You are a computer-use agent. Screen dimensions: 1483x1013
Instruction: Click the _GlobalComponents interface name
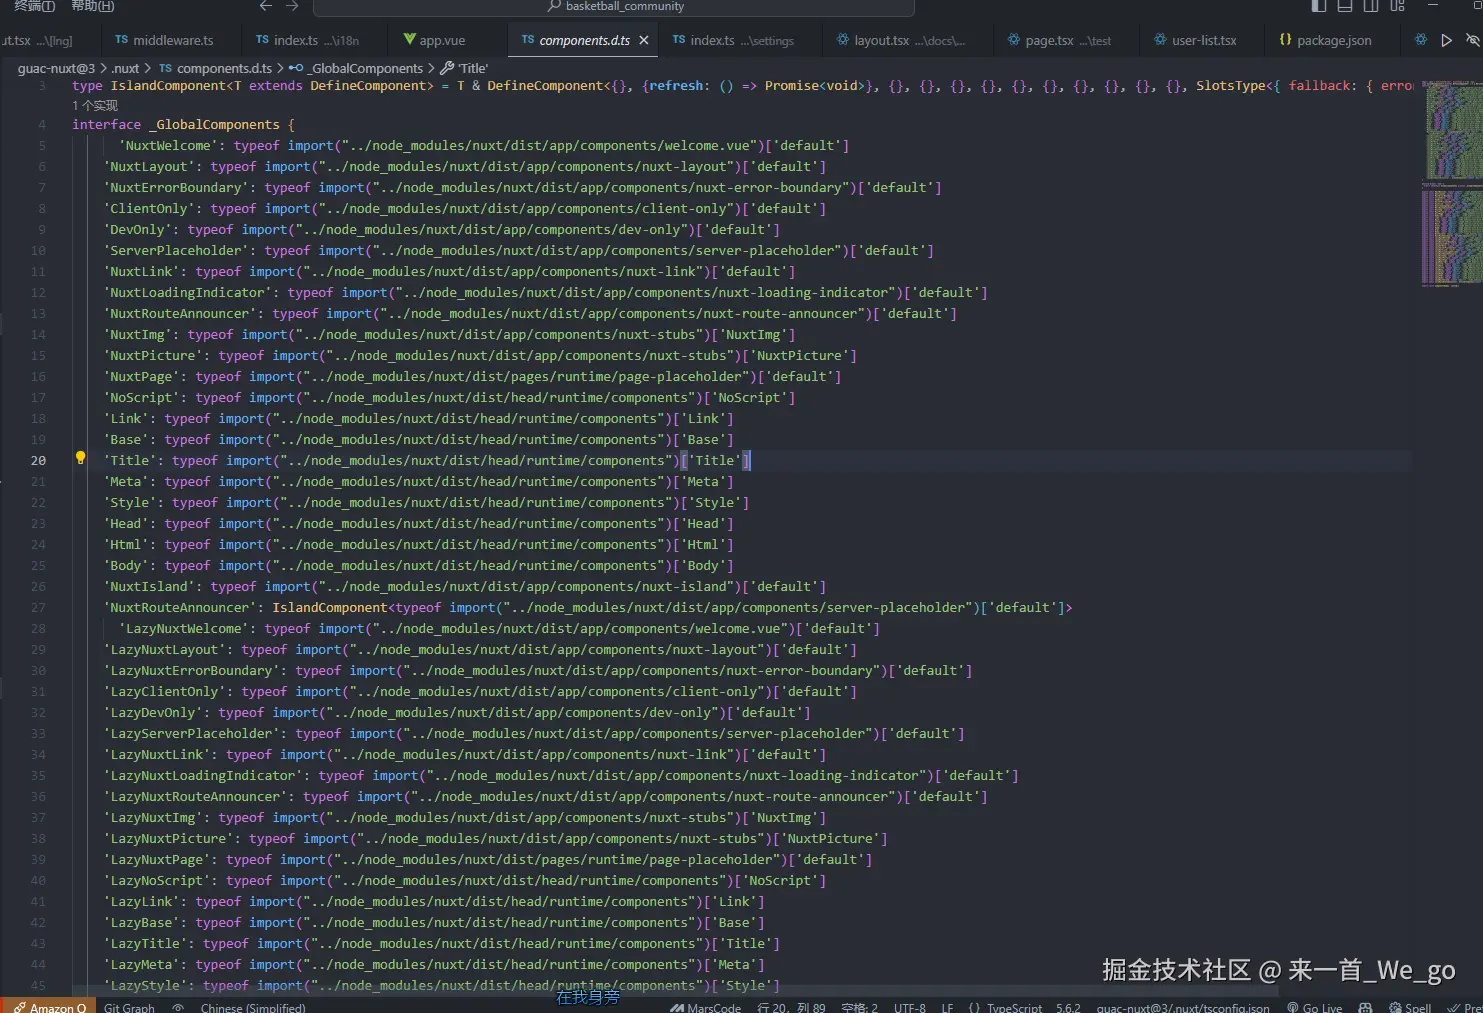(214, 125)
